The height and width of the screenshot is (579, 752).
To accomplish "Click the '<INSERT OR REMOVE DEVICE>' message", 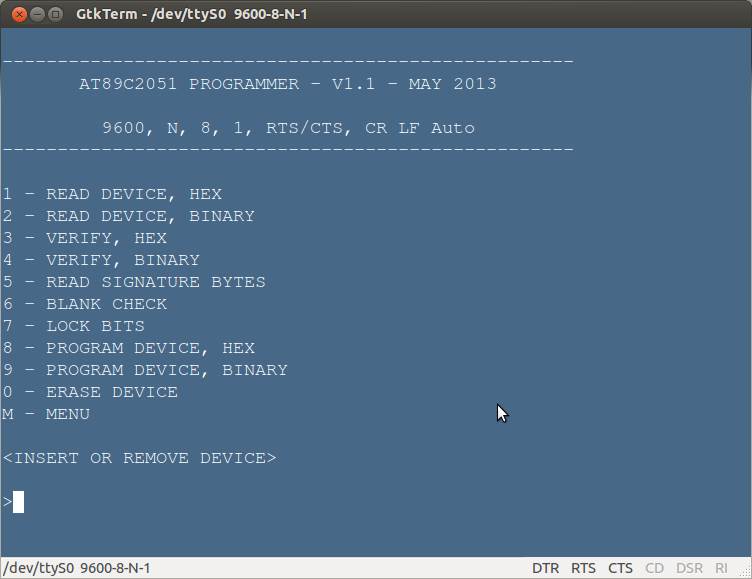I will 140,458.
